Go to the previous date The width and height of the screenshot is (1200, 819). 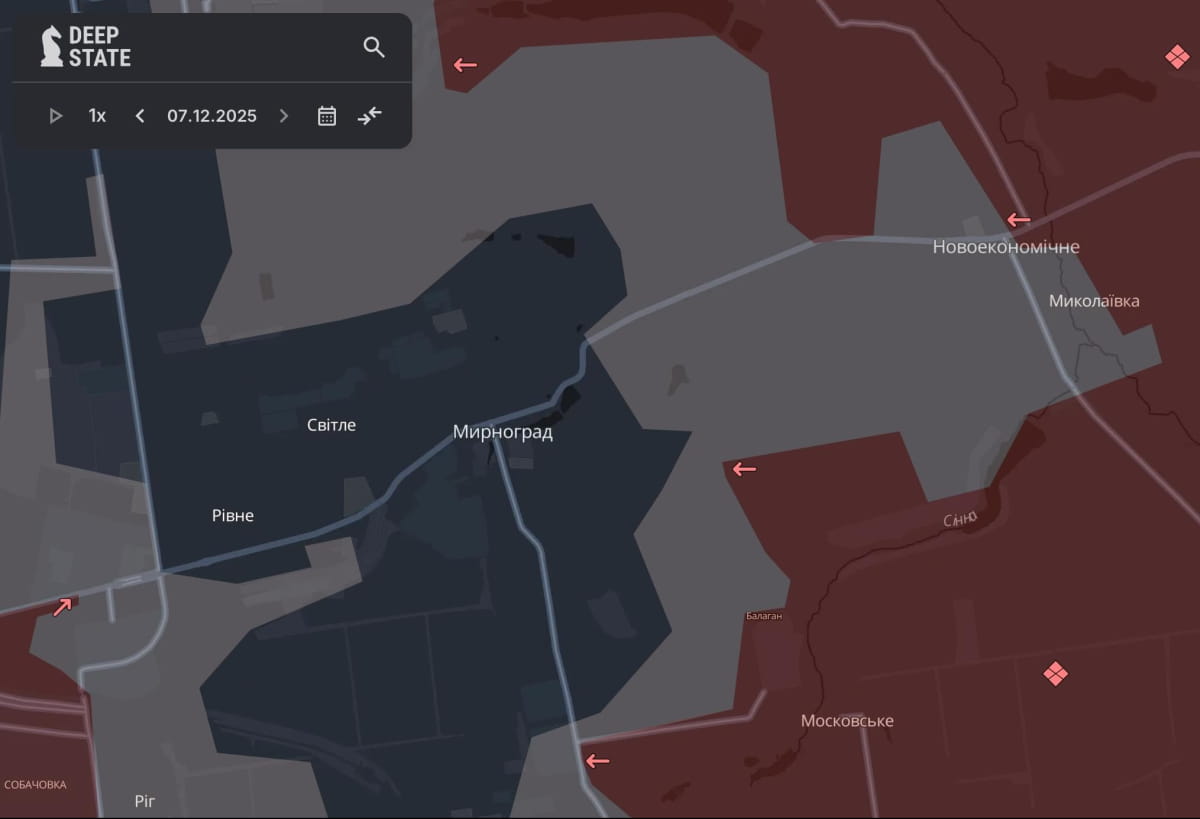(140, 116)
